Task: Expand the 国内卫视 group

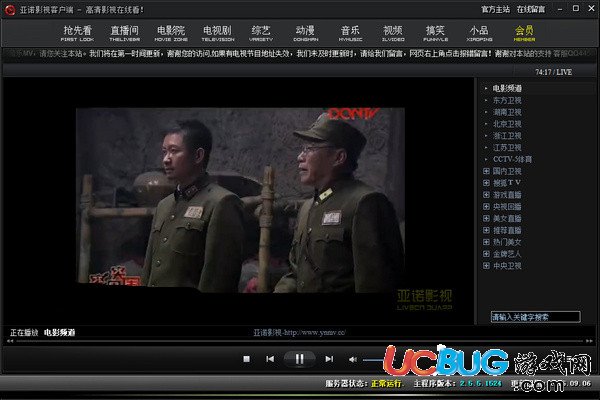Action: click(486, 171)
